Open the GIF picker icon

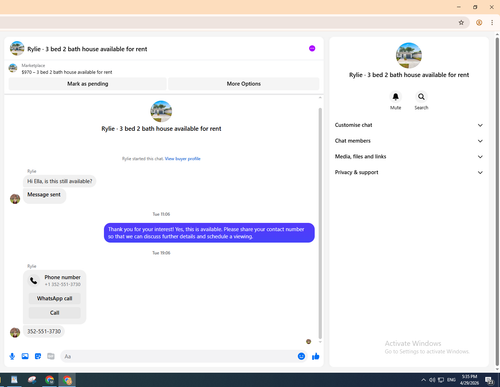[x=51, y=356]
